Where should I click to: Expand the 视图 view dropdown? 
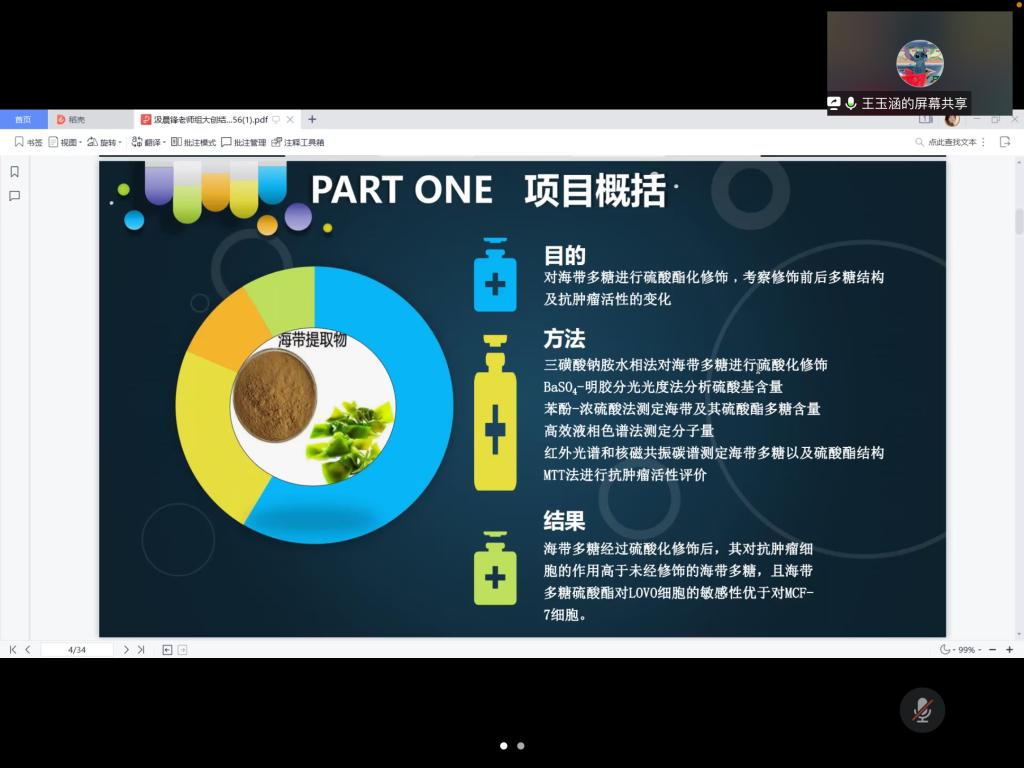pos(66,142)
